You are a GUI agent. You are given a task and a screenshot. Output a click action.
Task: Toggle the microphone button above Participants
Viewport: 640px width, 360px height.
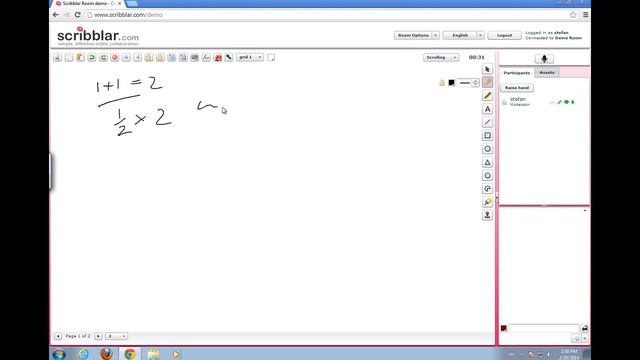(x=544, y=59)
